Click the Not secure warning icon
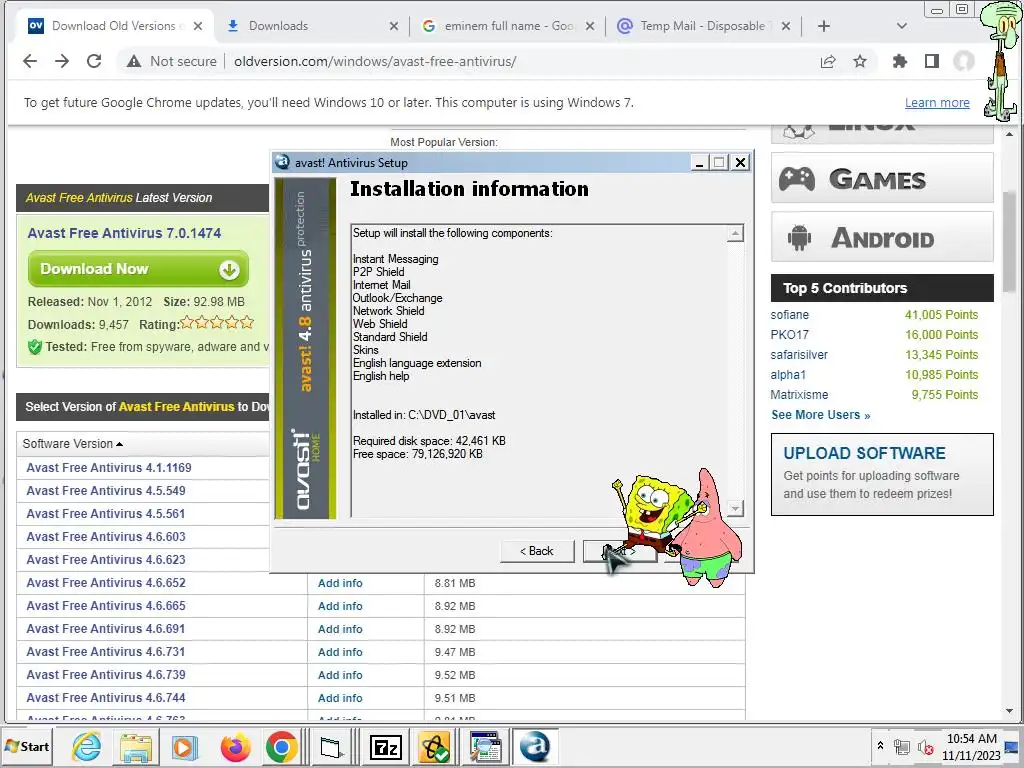Image resolution: width=1024 pixels, height=768 pixels. [x=134, y=61]
